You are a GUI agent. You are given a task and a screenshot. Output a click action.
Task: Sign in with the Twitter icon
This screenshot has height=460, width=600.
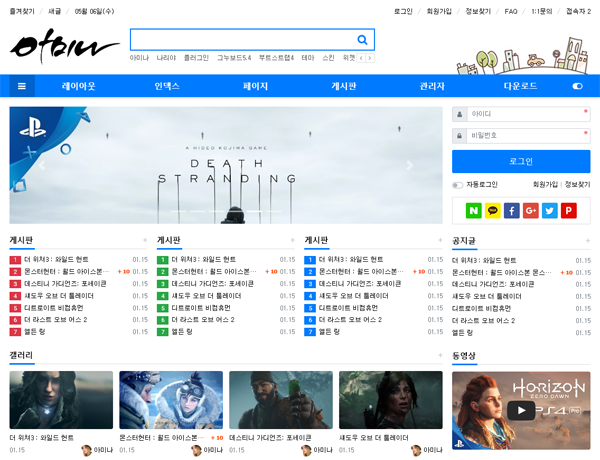549,210
